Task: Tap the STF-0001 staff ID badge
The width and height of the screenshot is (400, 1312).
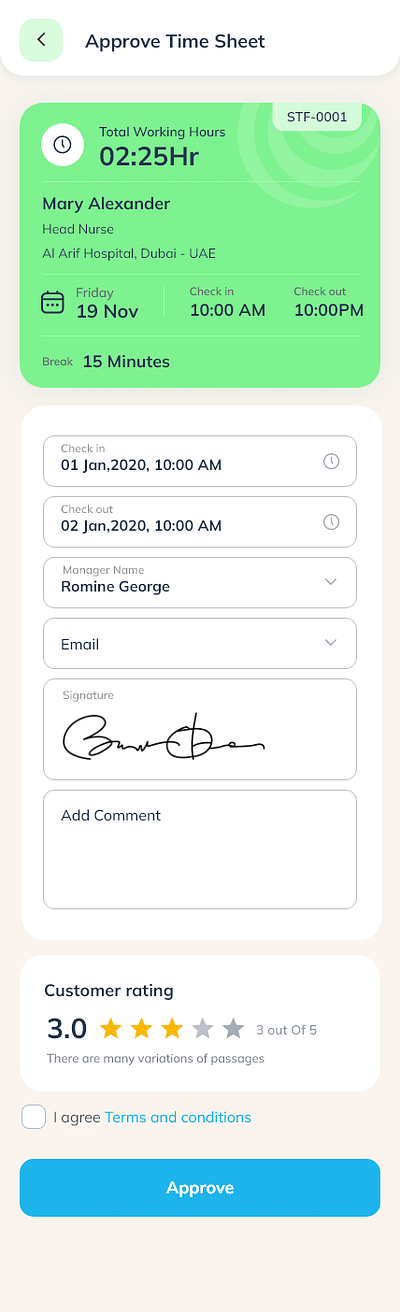Action: tap(317, 117)
